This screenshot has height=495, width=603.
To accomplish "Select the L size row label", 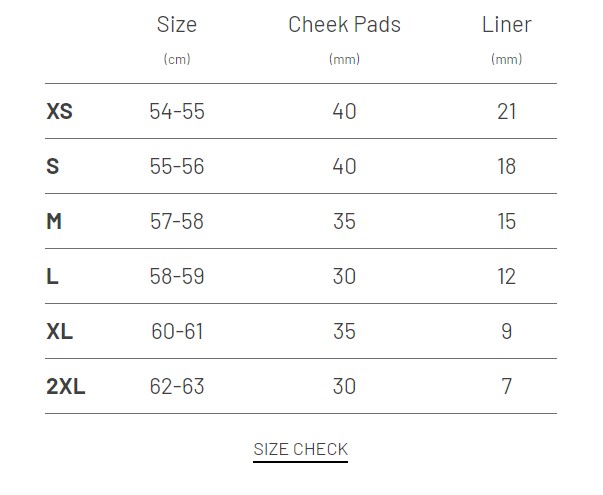I will [52, 277].
